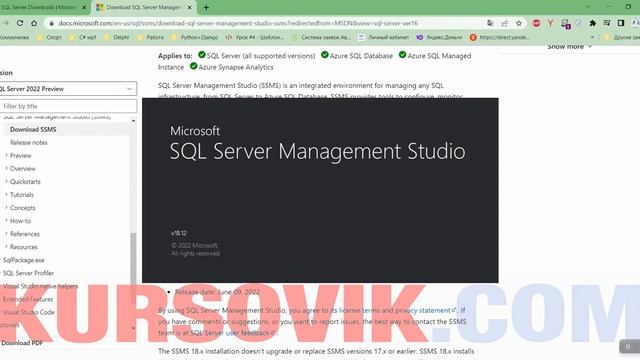640x360 pixels.
Task: Open SQL Server Profiler in the sidebar
Action: click(28, 273)
